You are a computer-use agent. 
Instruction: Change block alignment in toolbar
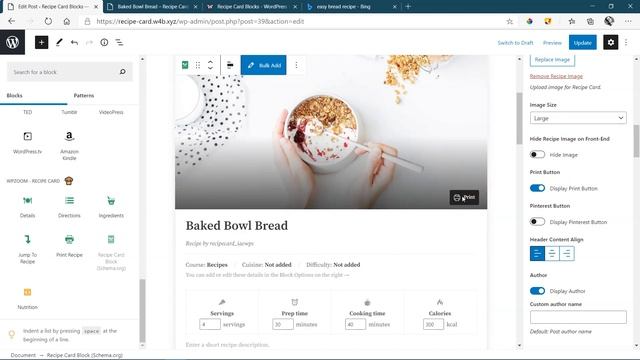(230, 65)
